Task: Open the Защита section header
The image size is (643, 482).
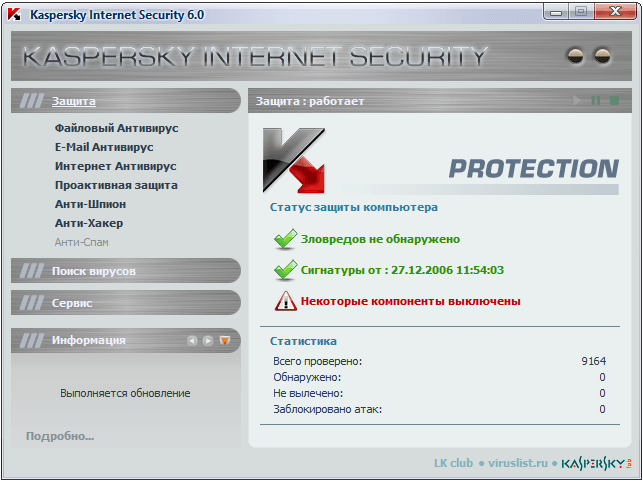Action: [x=74, y=101]
